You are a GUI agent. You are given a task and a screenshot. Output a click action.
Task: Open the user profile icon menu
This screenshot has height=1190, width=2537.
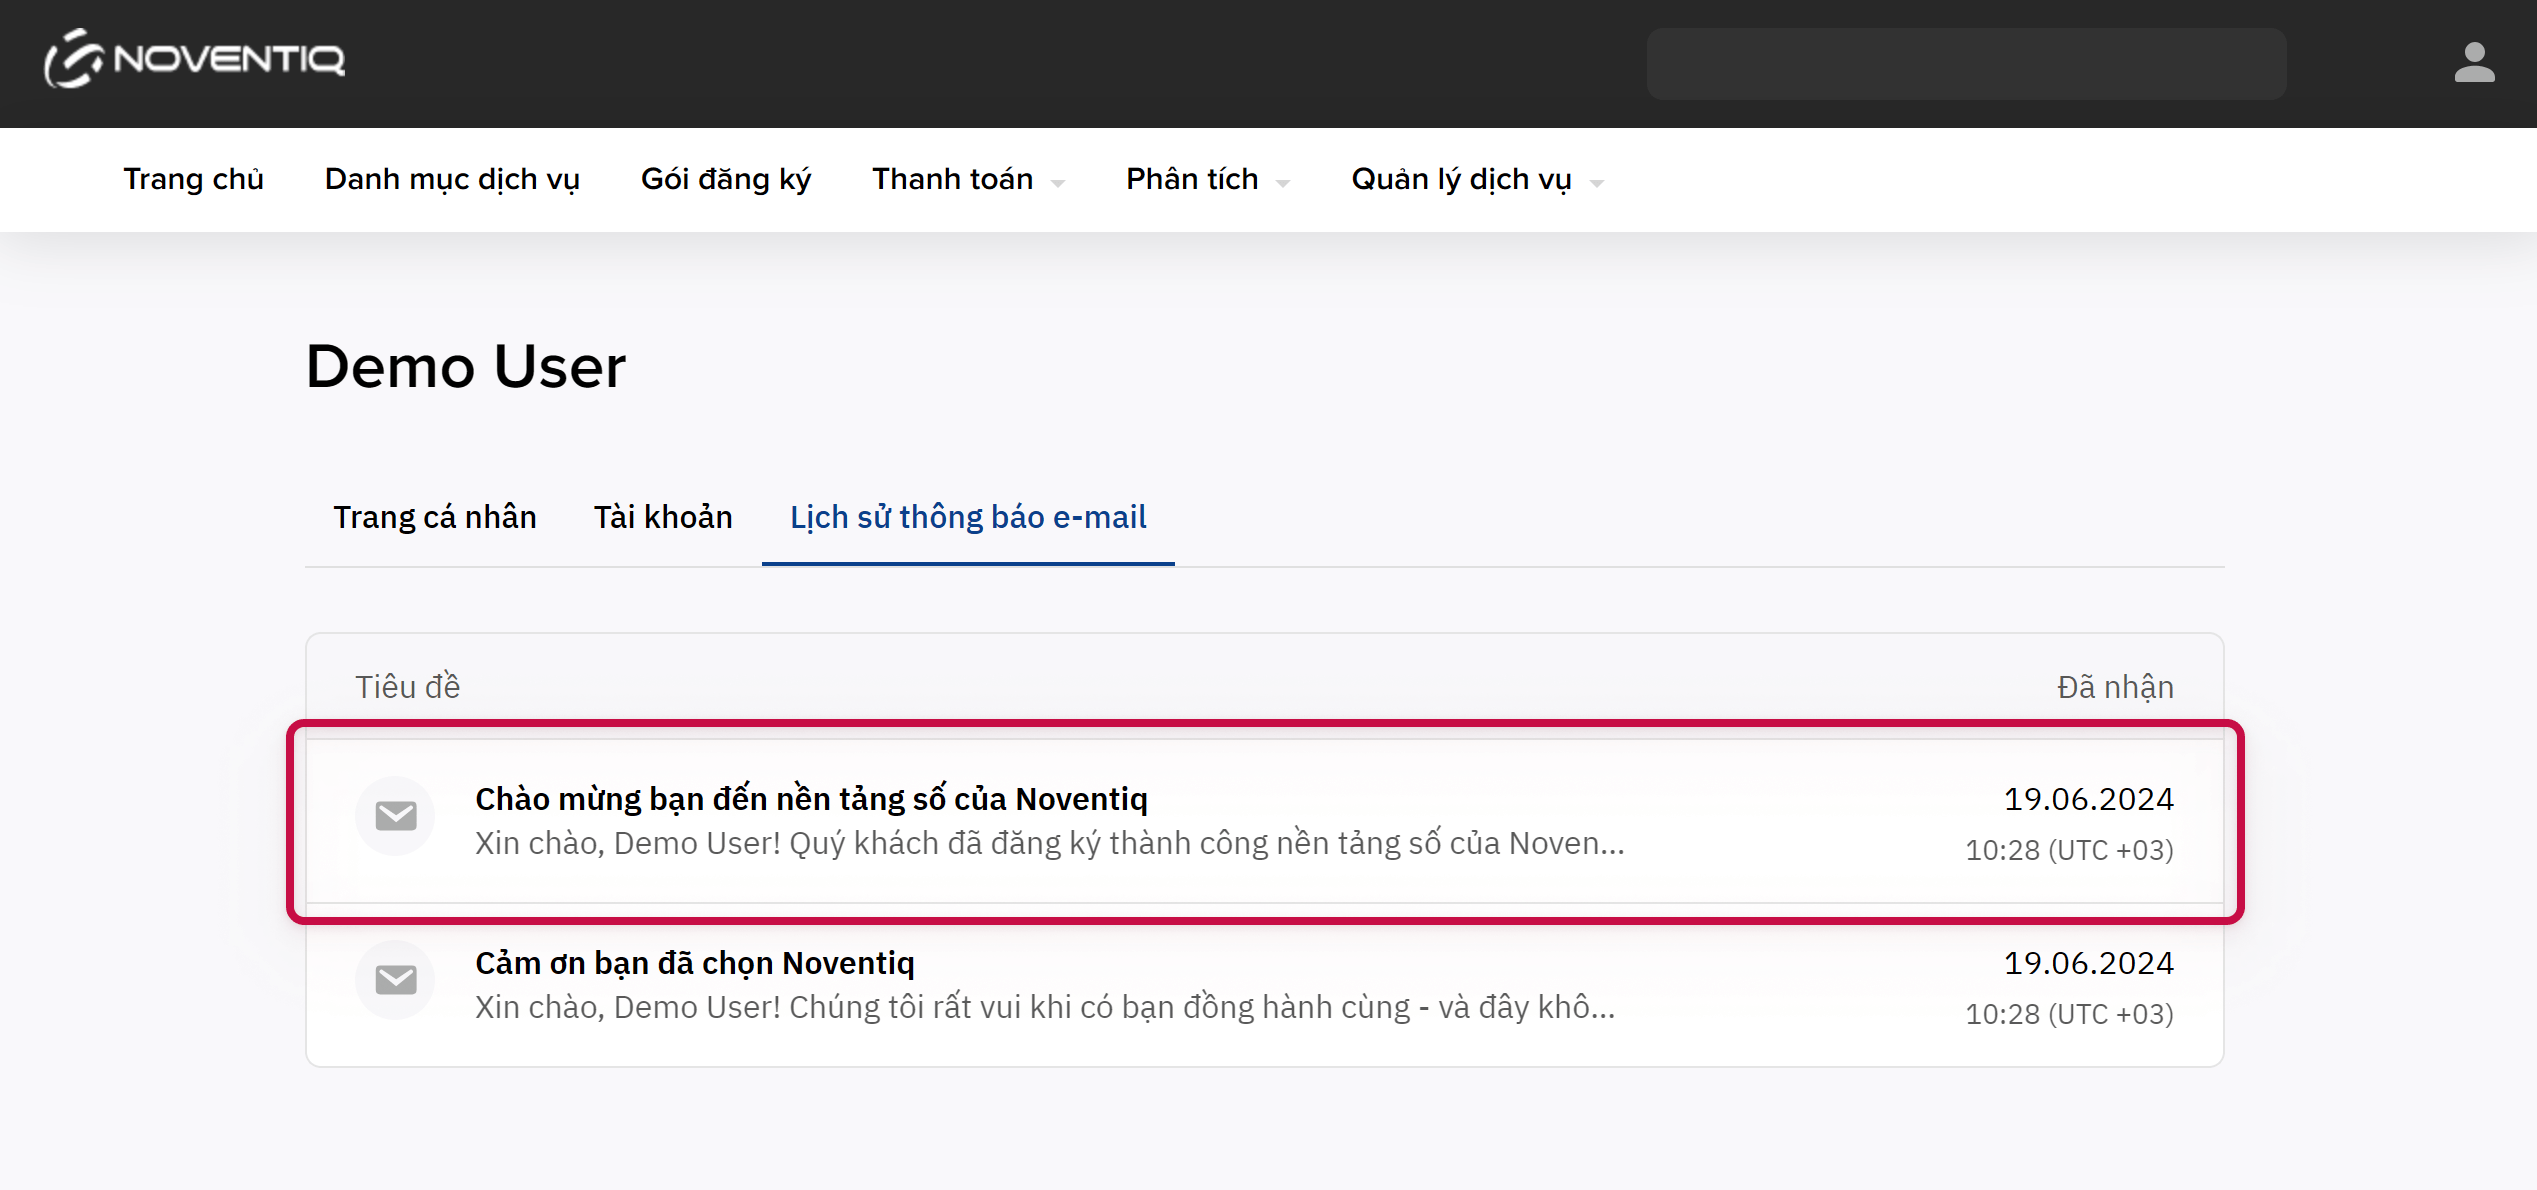click(x=2473, y=63)
